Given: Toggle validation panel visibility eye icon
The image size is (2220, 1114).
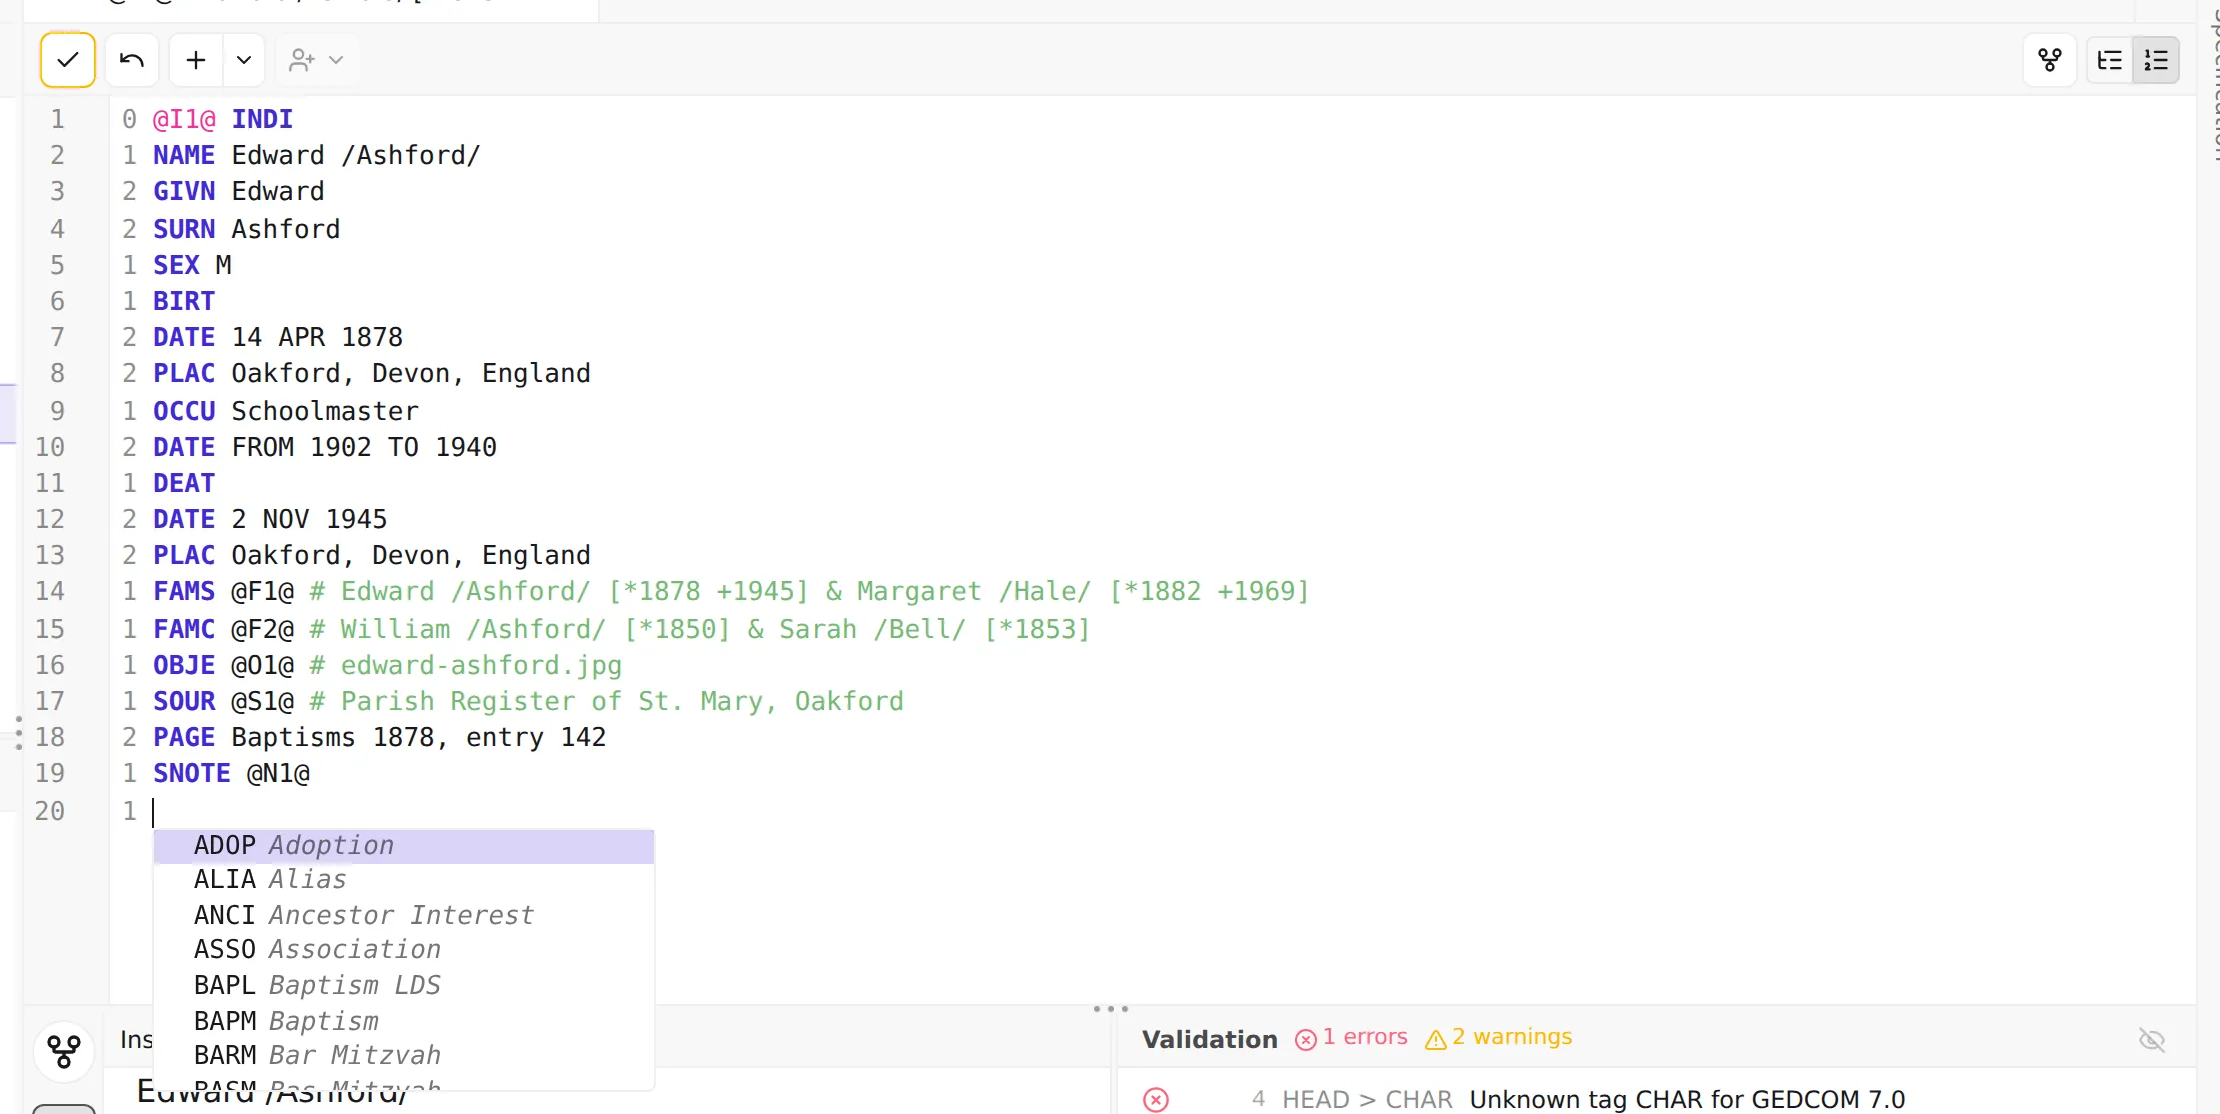Looking at the screenshot, I should (x=2152, y=1040).
